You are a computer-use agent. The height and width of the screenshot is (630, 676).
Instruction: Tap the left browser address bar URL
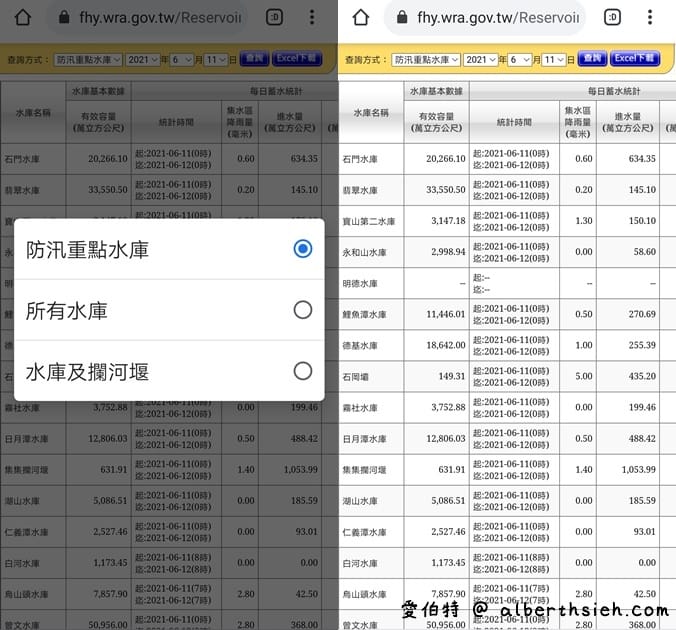[x=160, y=18]
